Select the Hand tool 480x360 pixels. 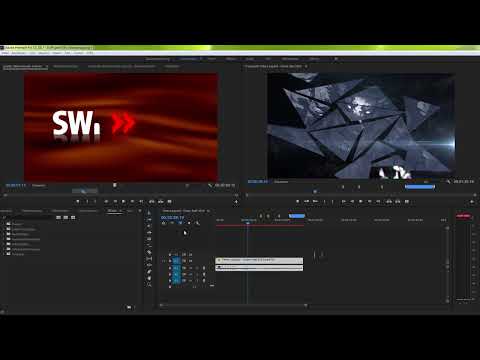149,278
